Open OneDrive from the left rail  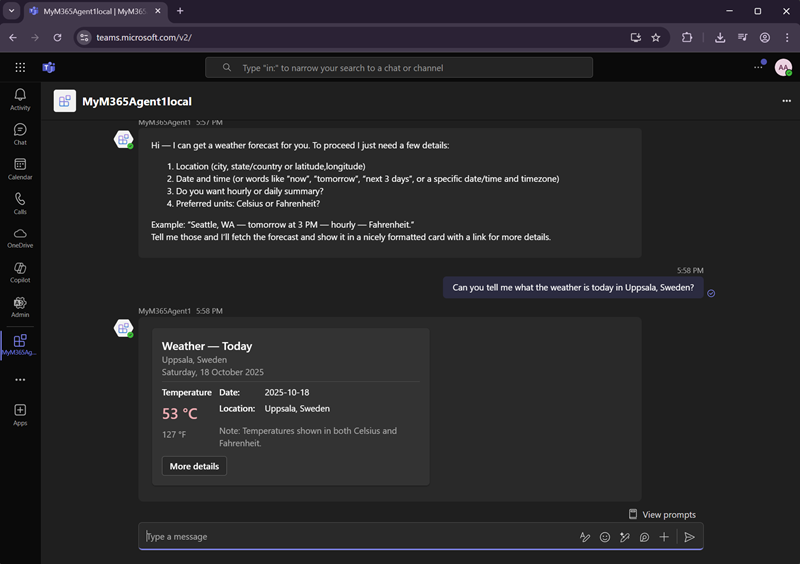[20, 237]
